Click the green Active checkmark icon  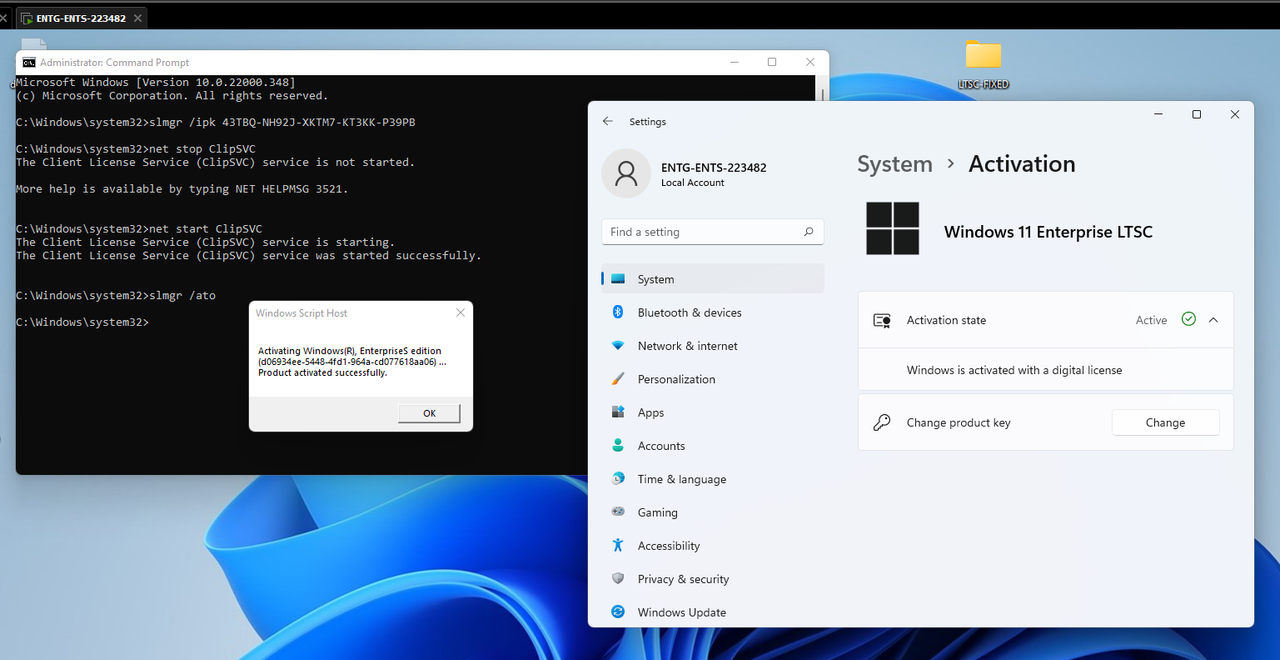click(1188, 320)
